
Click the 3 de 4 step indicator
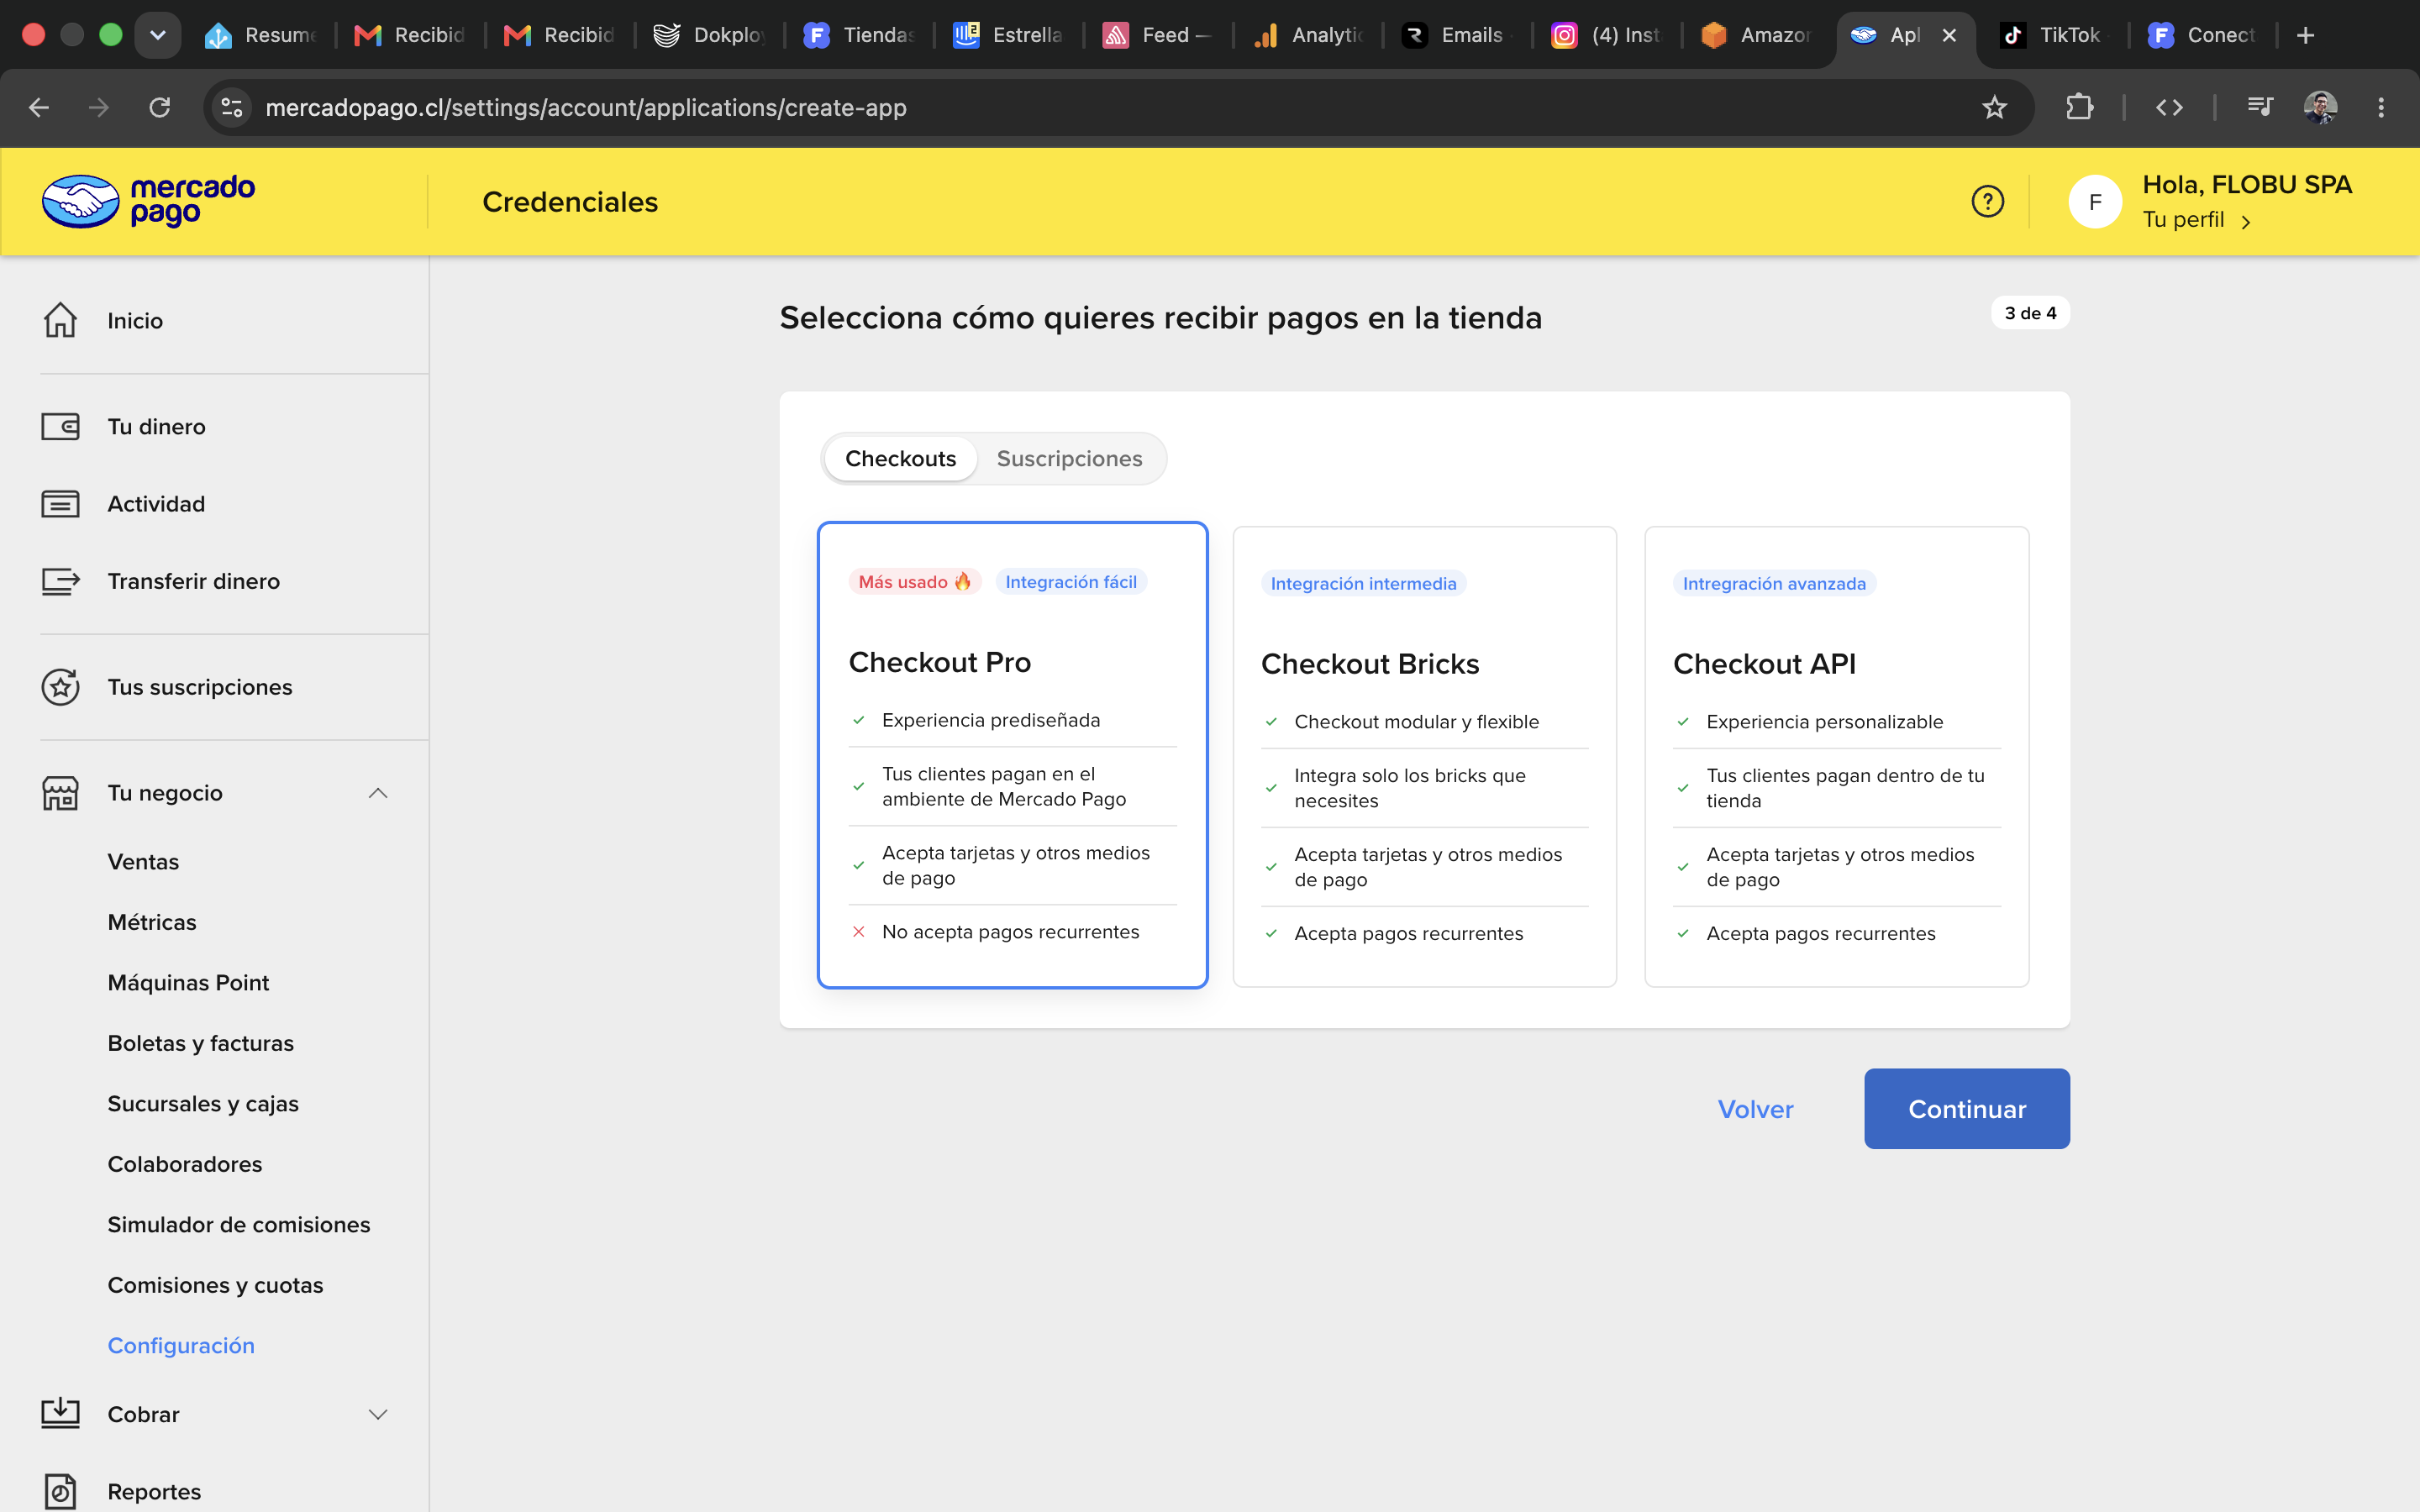pos(2030,313)
